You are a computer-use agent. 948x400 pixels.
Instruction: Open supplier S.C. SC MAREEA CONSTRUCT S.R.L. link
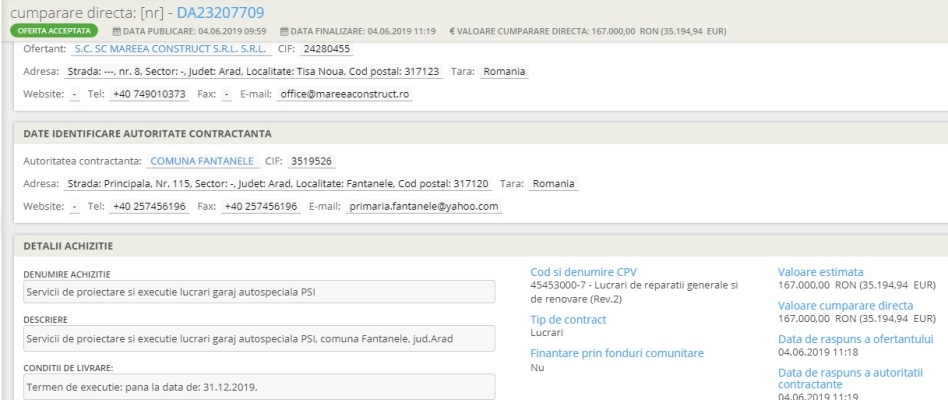(170, 48)
